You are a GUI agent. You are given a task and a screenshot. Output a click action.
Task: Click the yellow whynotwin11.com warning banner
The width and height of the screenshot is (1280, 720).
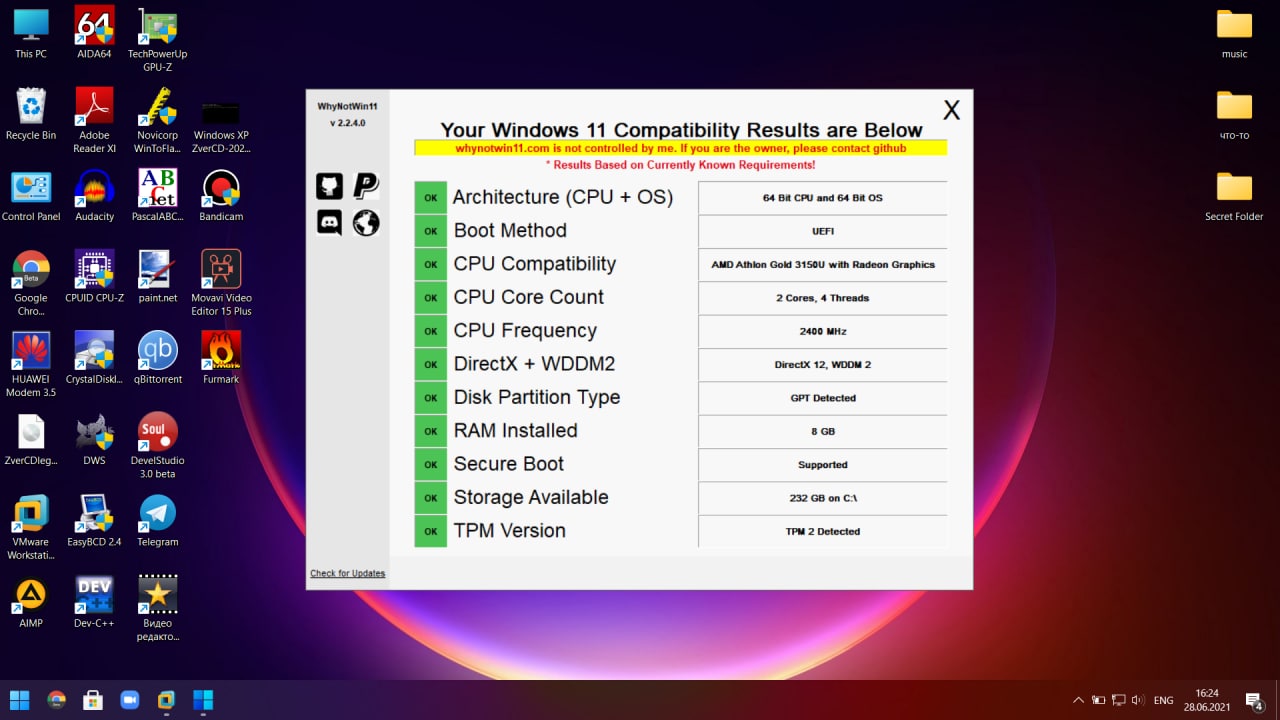(x=681, y=148)
